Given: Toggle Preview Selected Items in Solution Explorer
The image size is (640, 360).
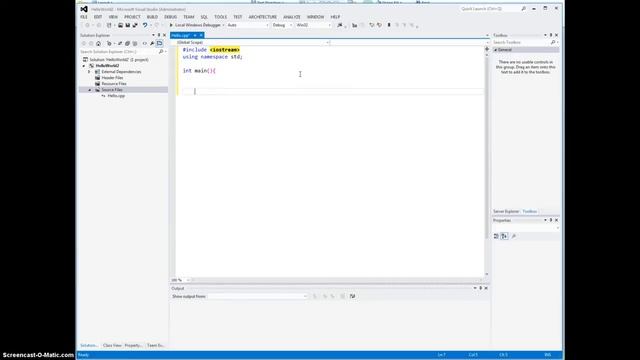Looking at the screenshot, I should (x=160, y=43).
